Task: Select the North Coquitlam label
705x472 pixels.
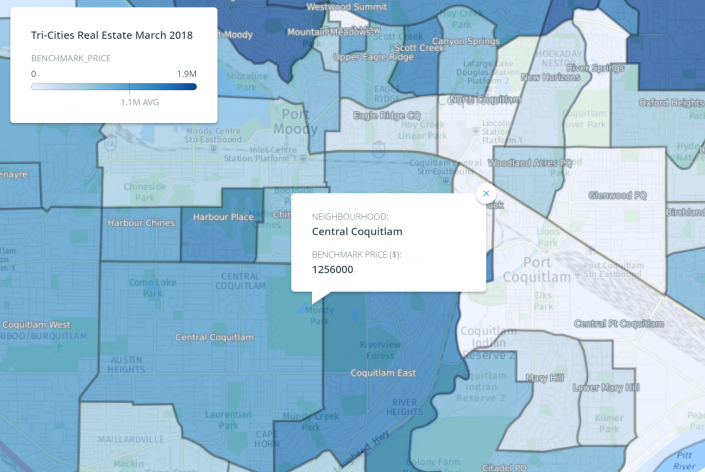Action: 486,99
